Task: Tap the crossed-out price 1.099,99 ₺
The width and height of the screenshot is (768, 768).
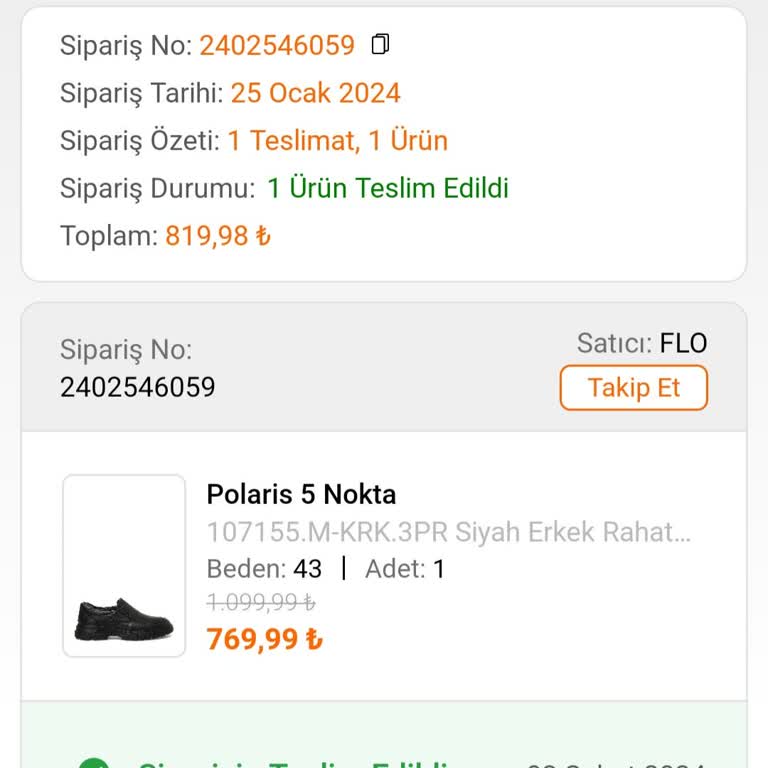Action: click(x=261, y=602)
